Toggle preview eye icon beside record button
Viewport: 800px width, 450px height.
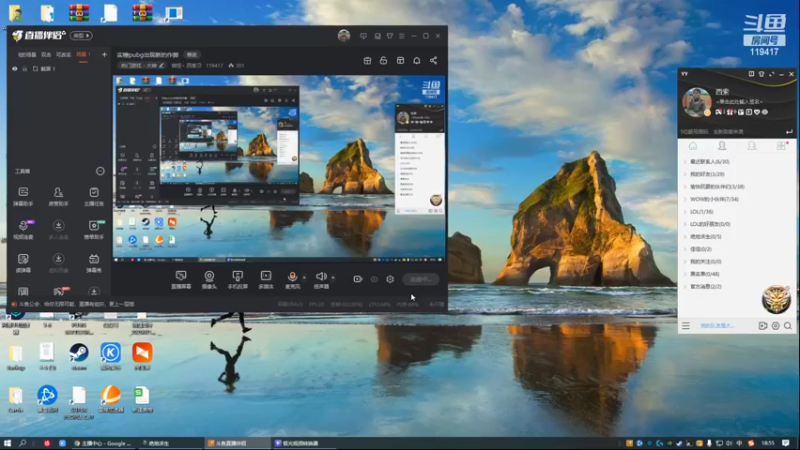pos(374,279)
